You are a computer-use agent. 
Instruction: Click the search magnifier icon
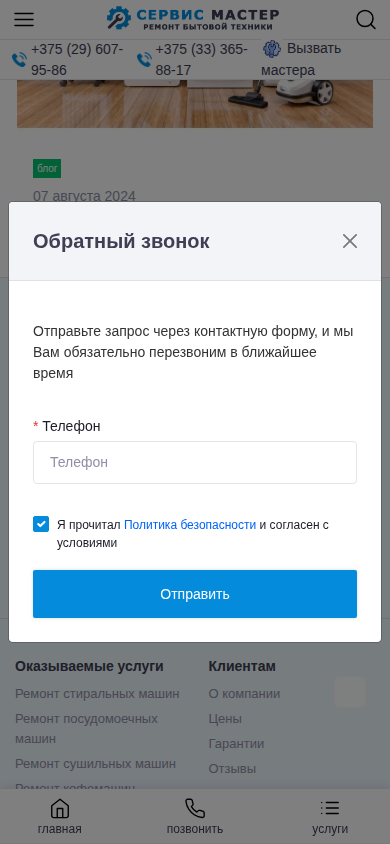366,20
